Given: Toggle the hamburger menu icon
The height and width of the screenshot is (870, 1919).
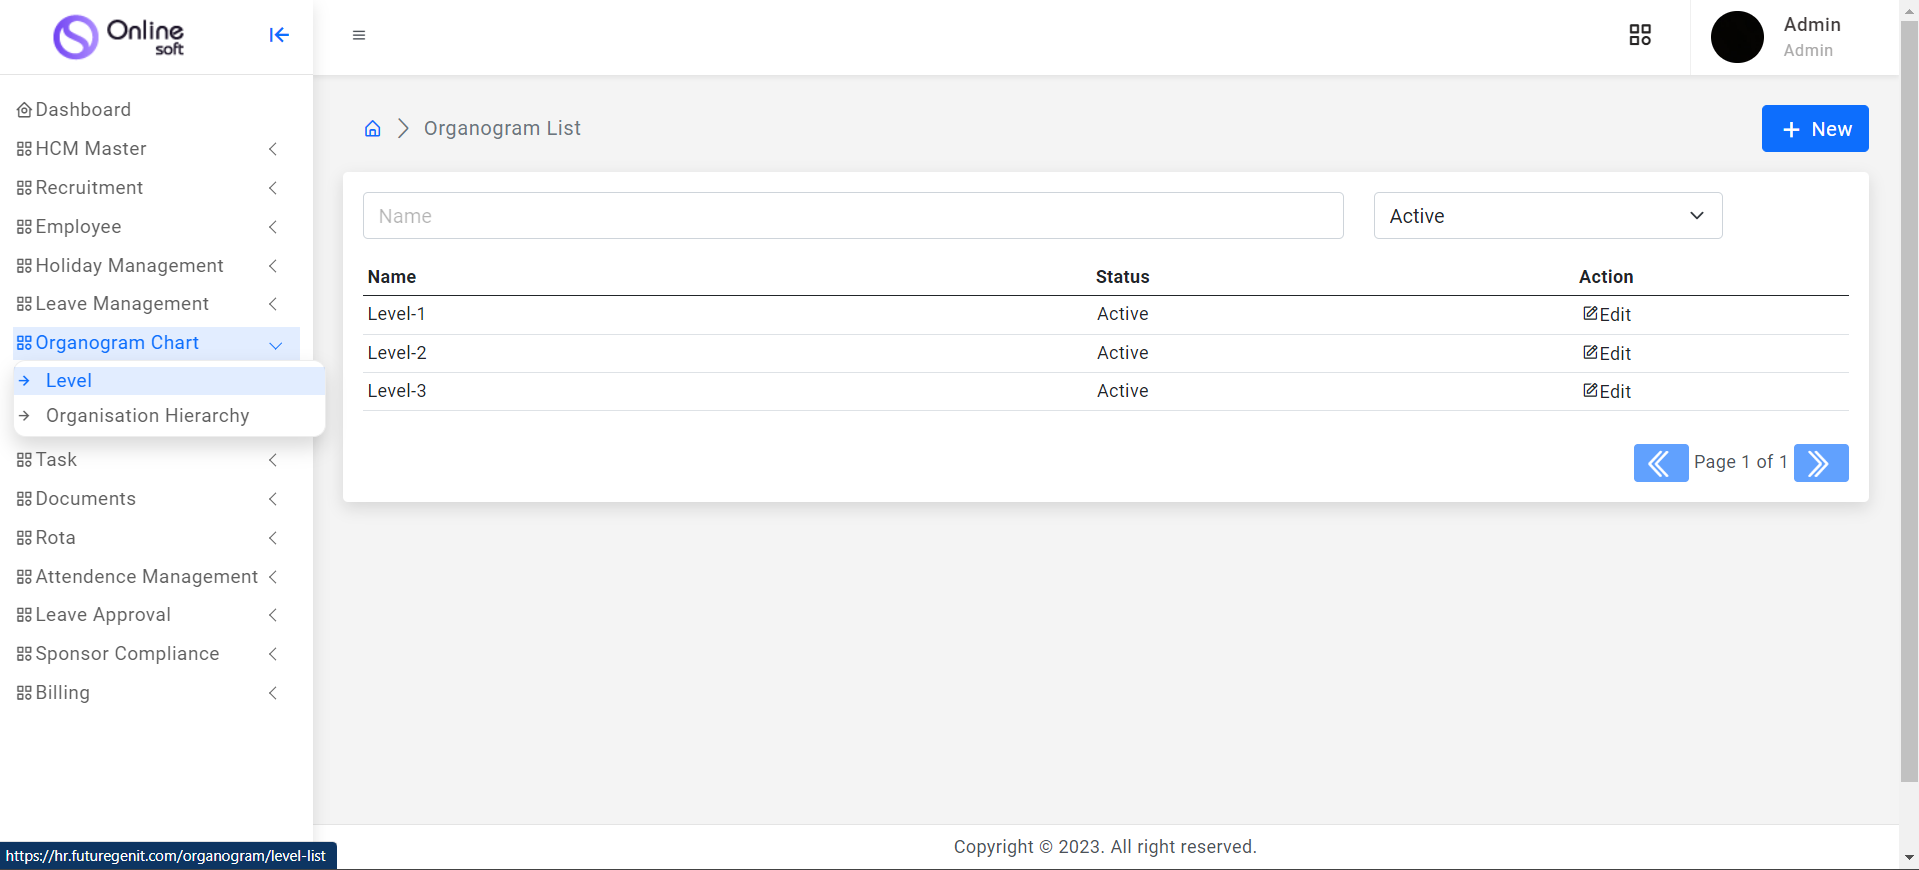Looking at the screenshot, I should [359, 35].
